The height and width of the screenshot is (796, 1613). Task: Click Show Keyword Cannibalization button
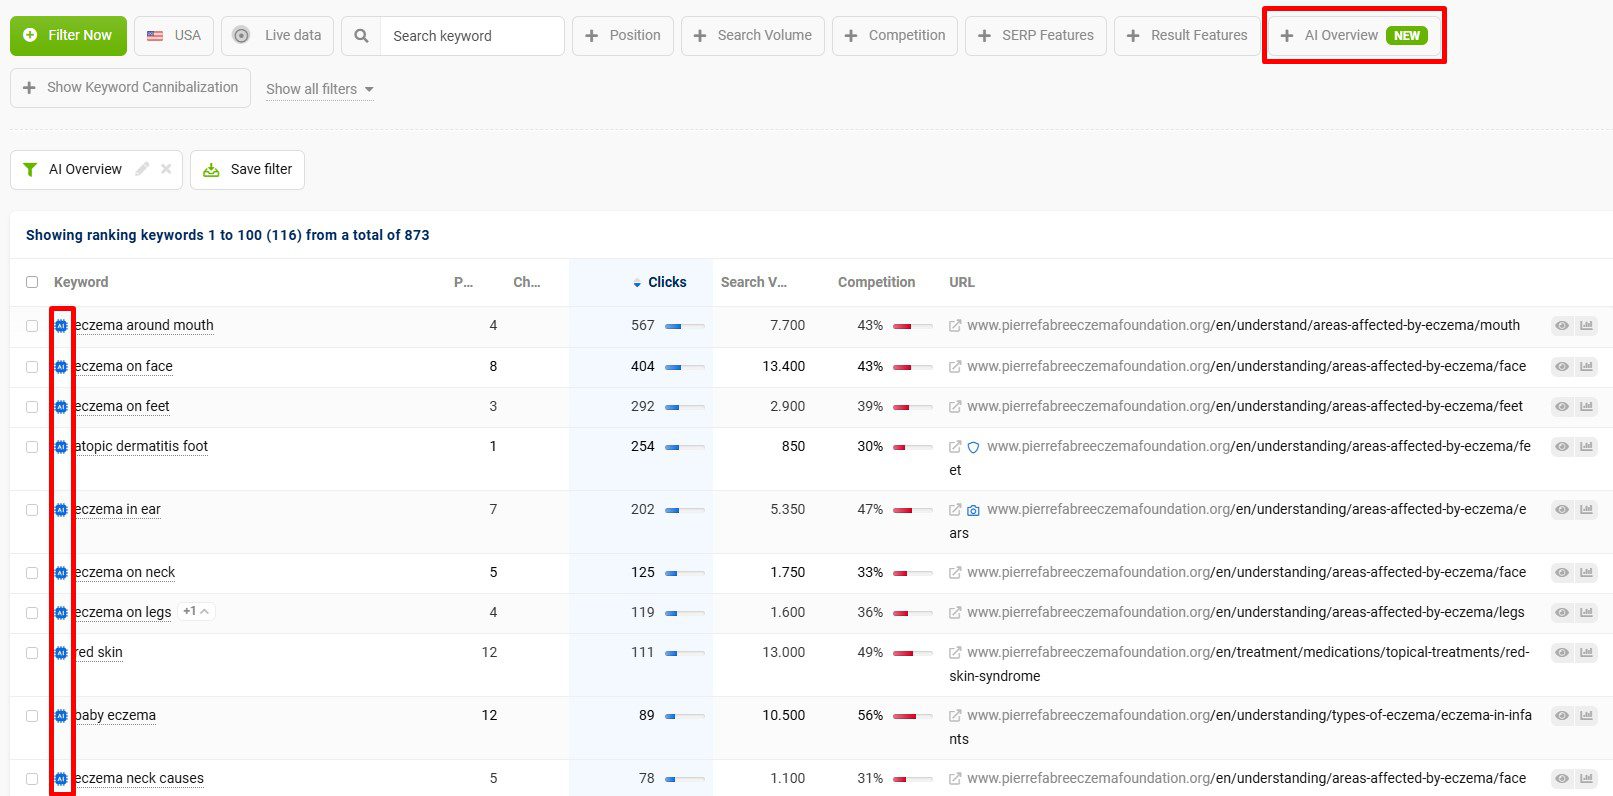(130, 88)
